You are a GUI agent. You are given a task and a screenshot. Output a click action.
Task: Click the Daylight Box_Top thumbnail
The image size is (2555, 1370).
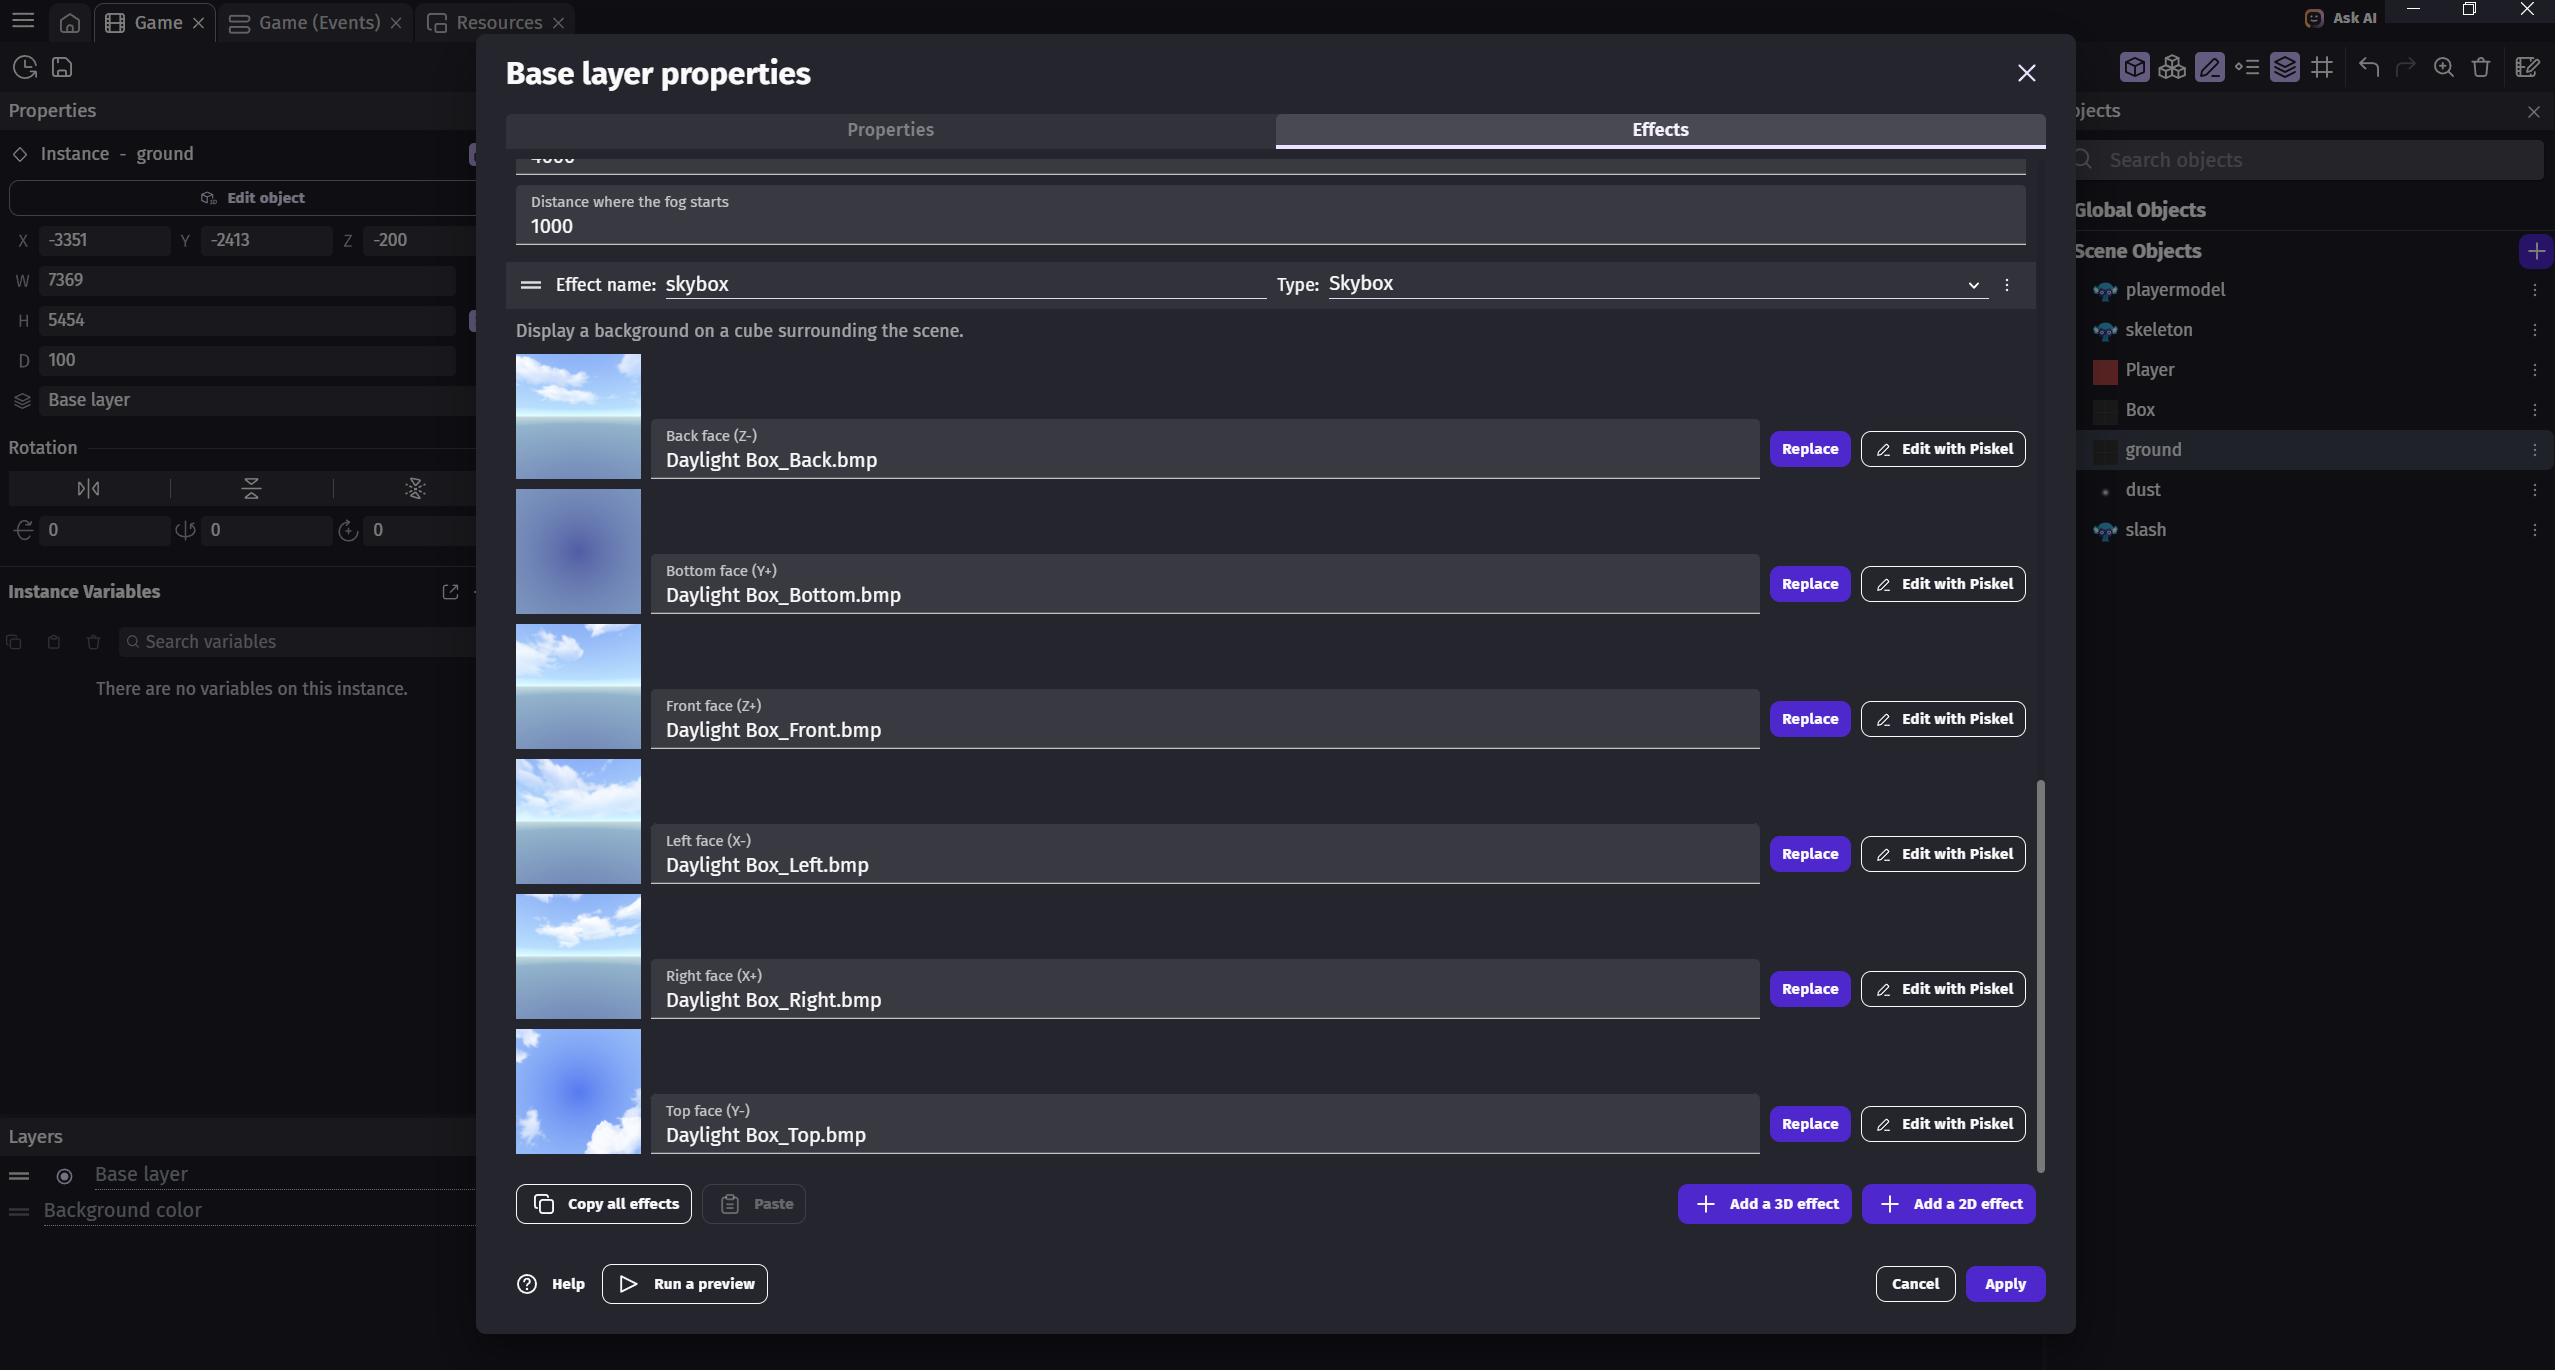tap(578, 1090)
